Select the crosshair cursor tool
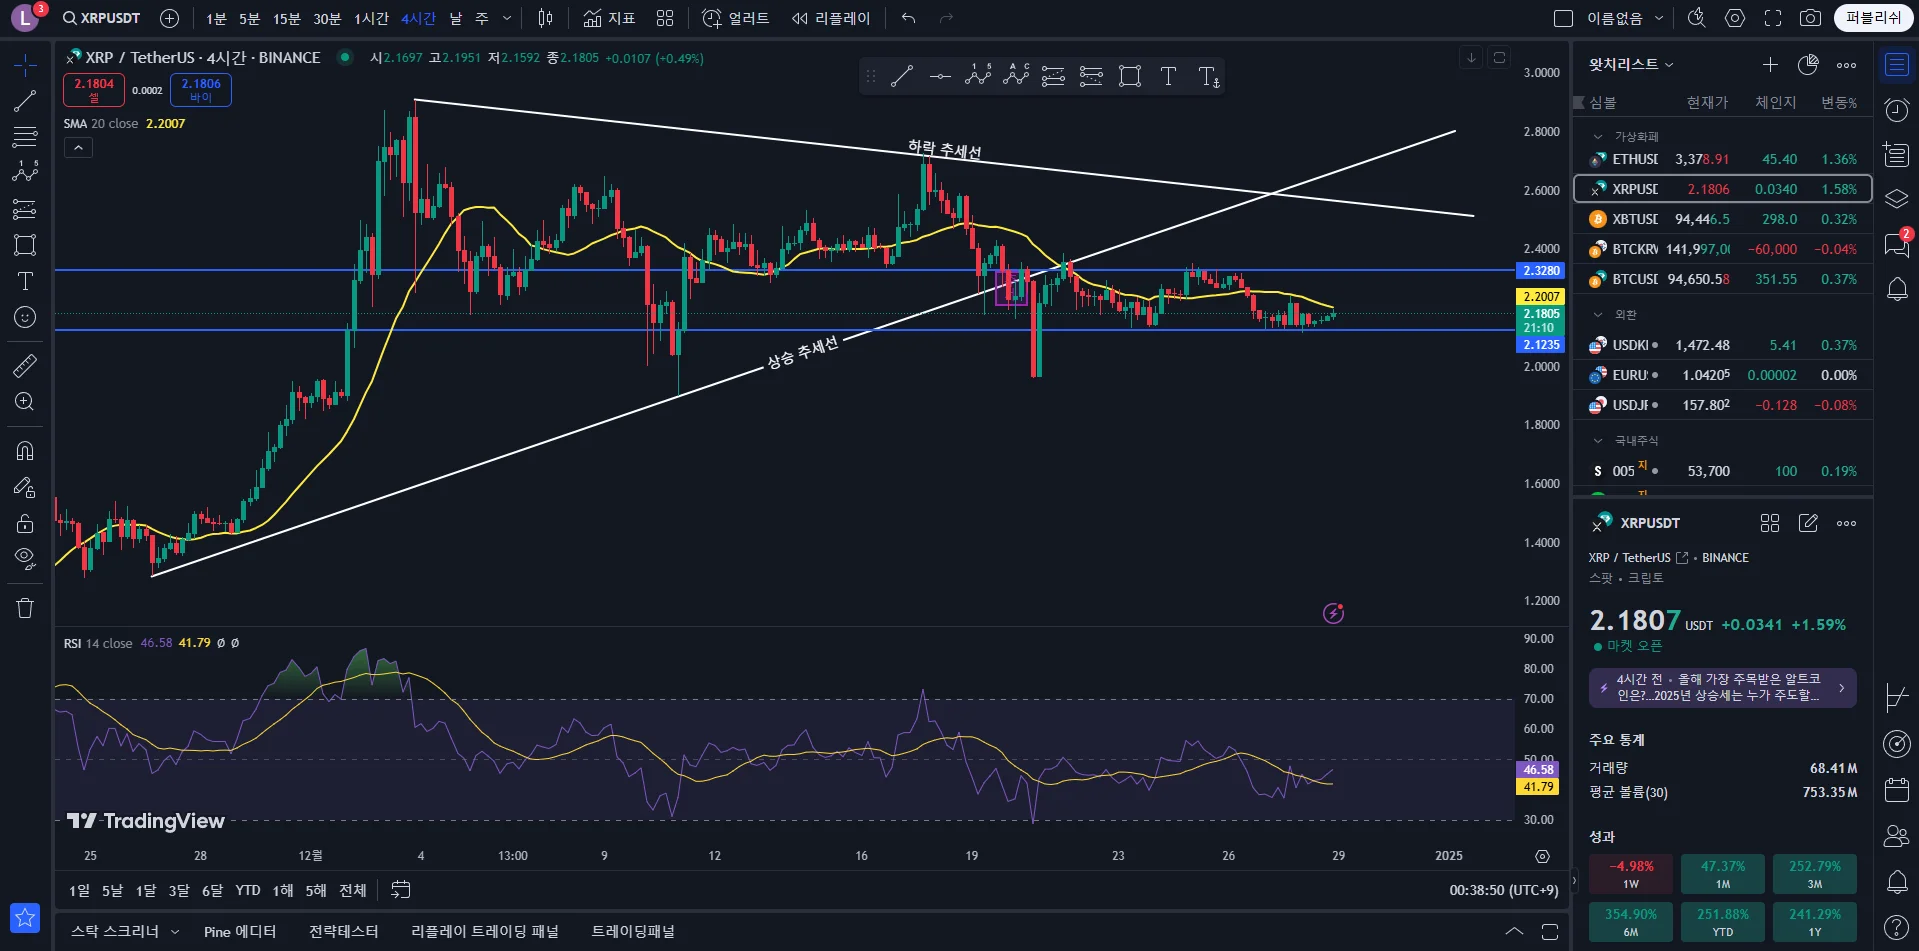 [x=25, y=66]
